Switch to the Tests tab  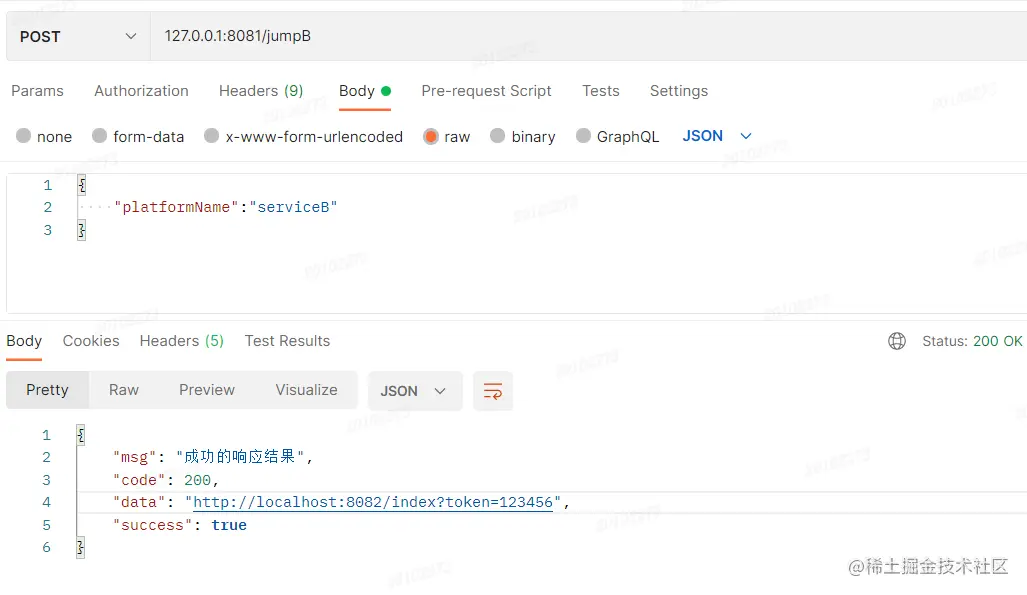point(601,91)
